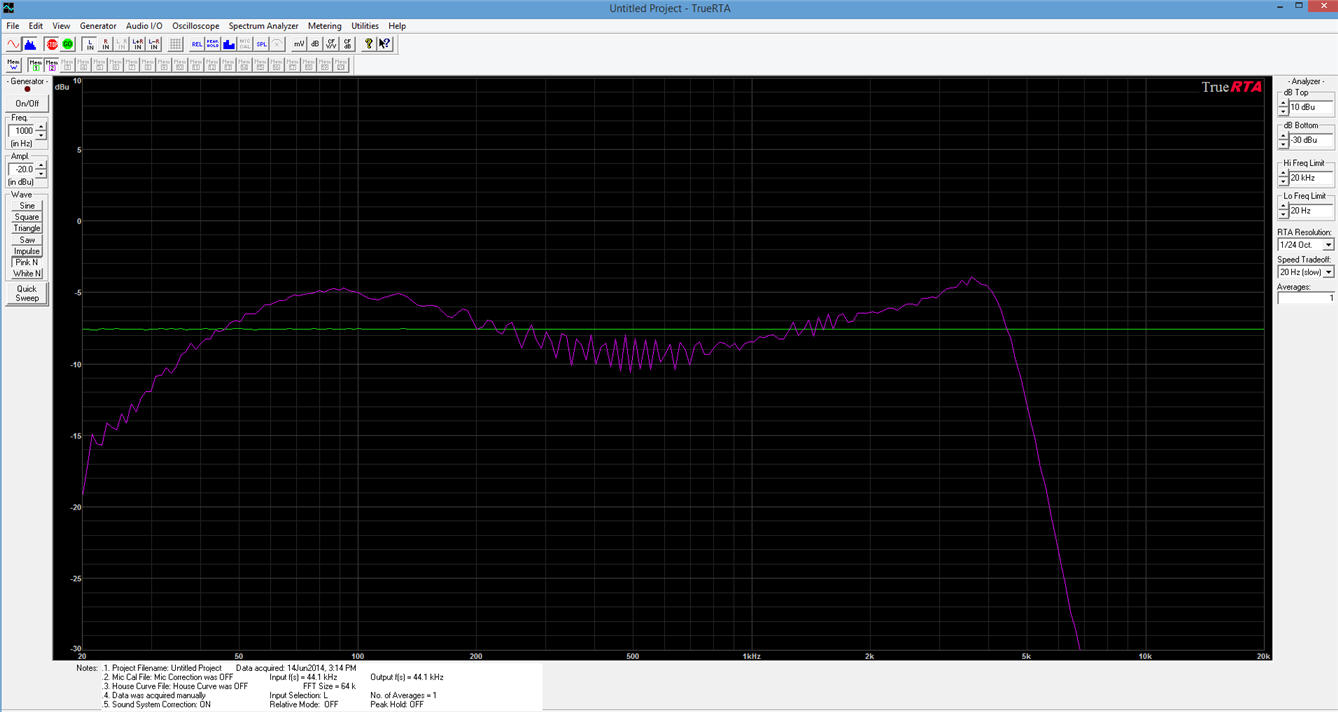This screenshot has width=1338, height=712.
Task: Select the CF dB crest factor icon
Action: pyautogui.click(x=347, y=44)
